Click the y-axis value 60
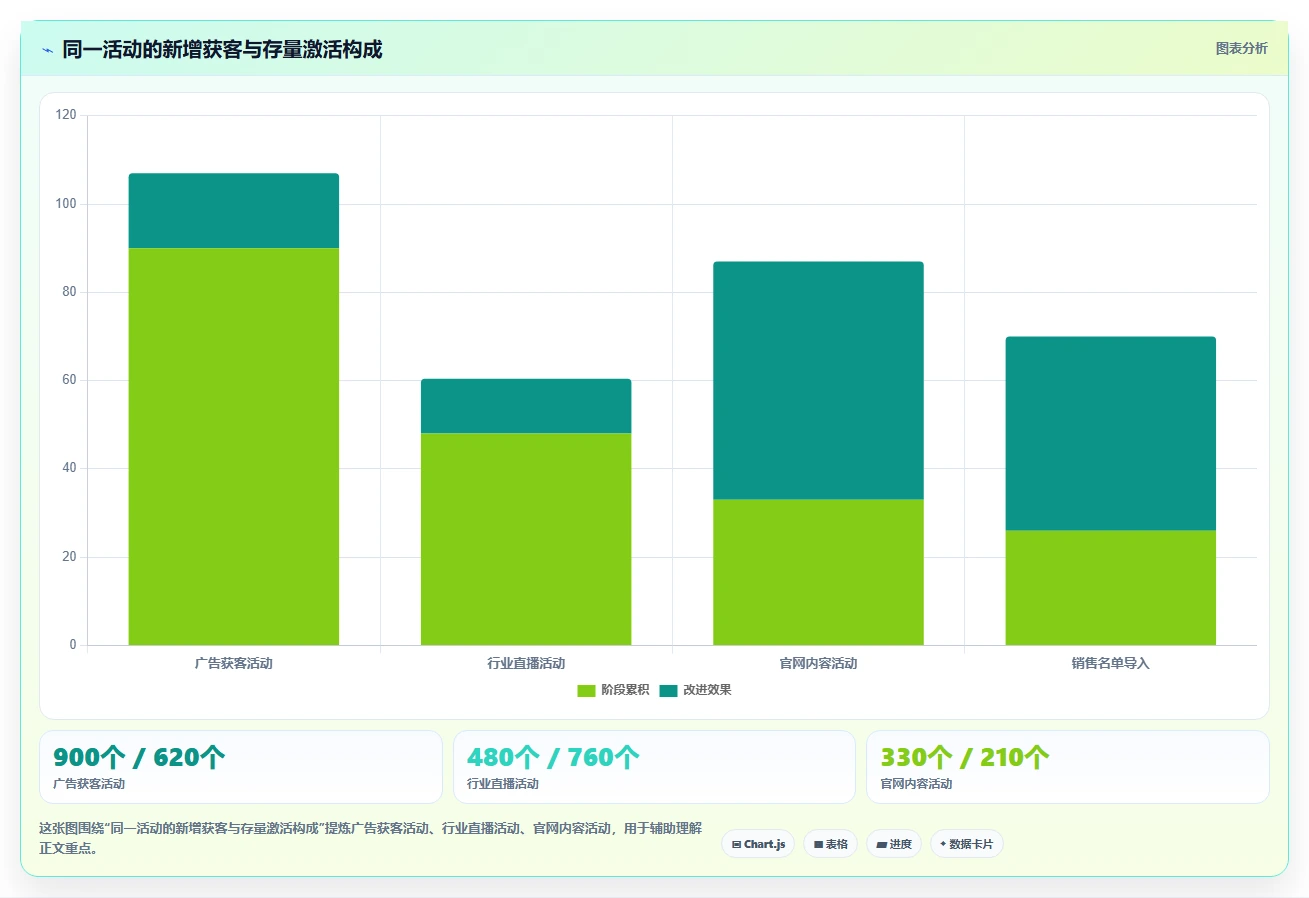 coord(69,380)
